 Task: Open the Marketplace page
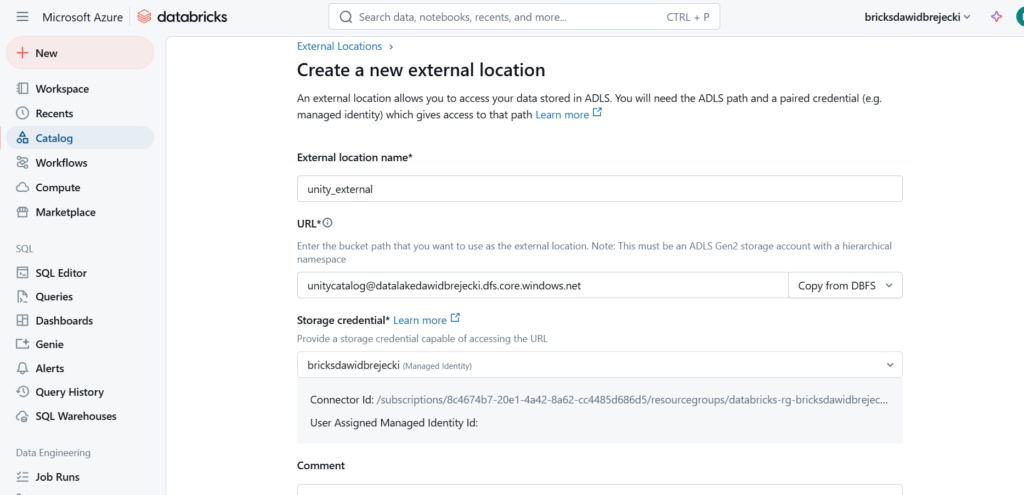click(x=65, y=212)
